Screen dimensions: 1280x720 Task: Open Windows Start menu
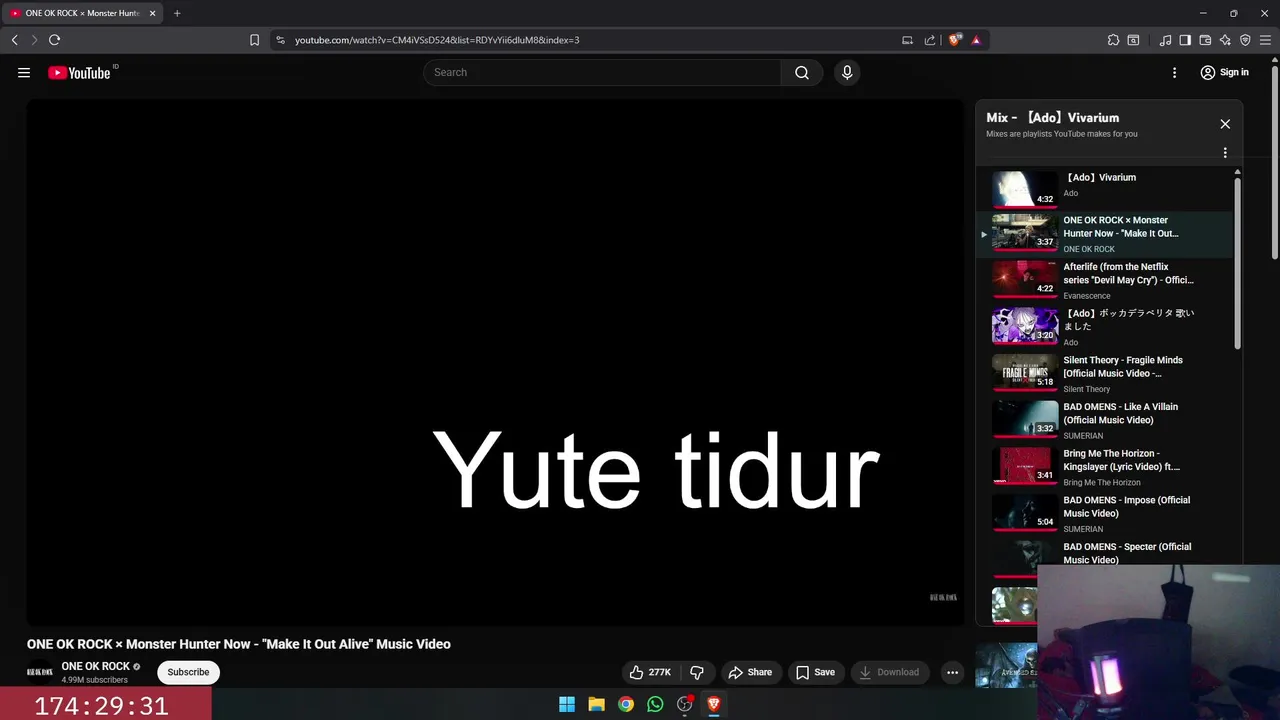point(567,704)
